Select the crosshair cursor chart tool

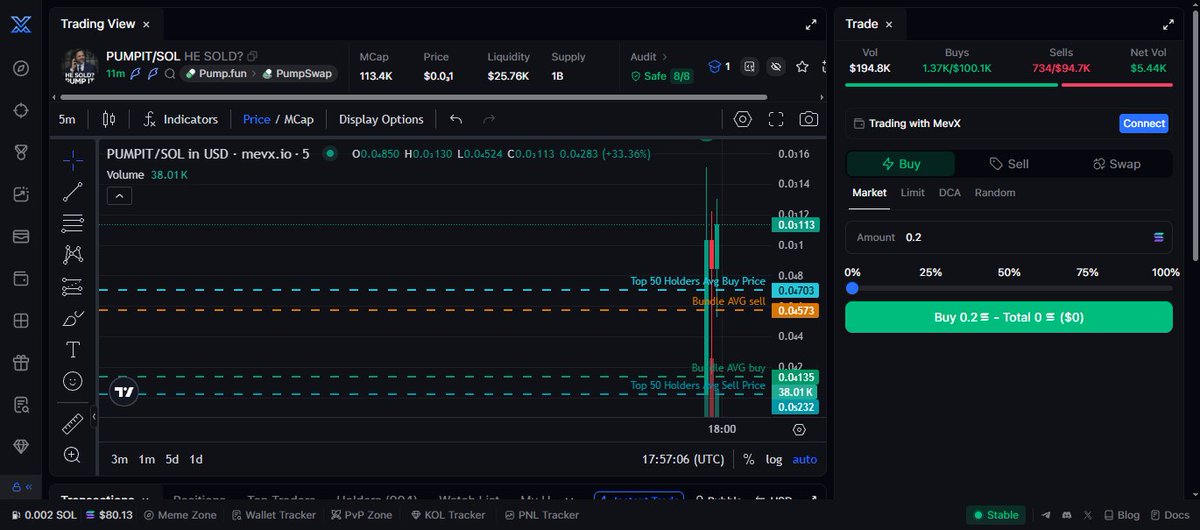[73, 160]
